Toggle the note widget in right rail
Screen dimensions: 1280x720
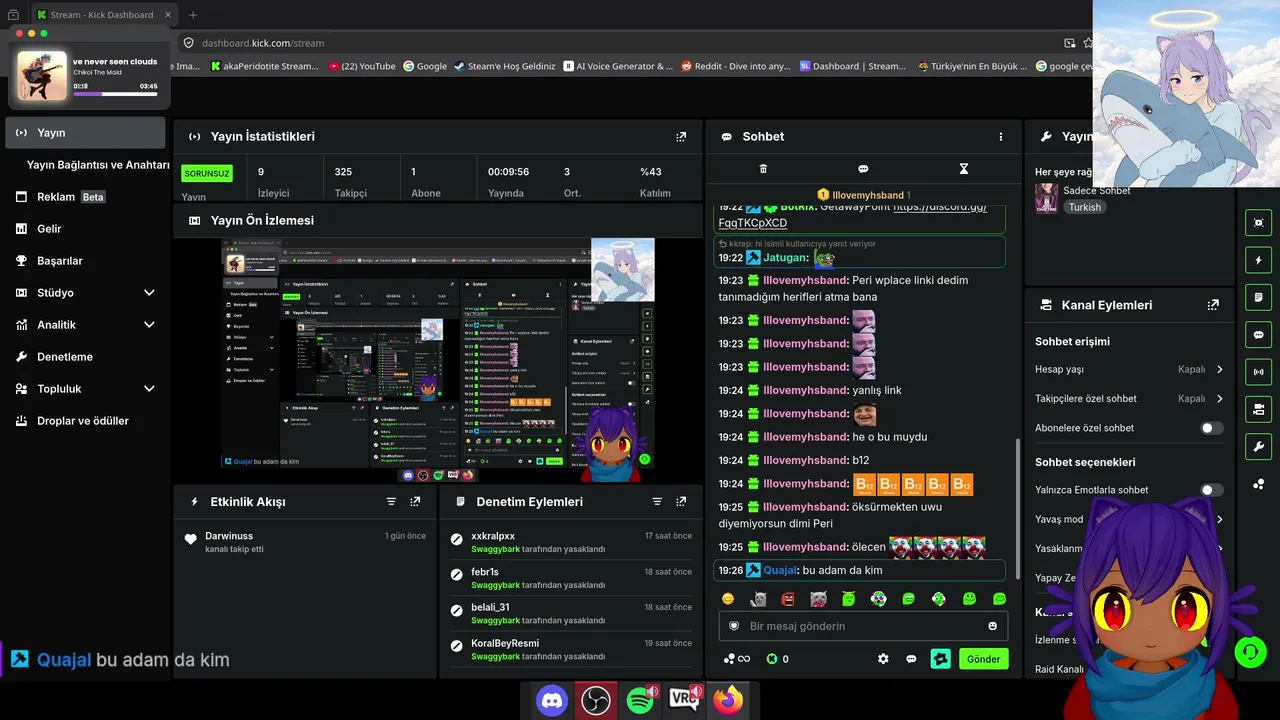(1258, 297)
